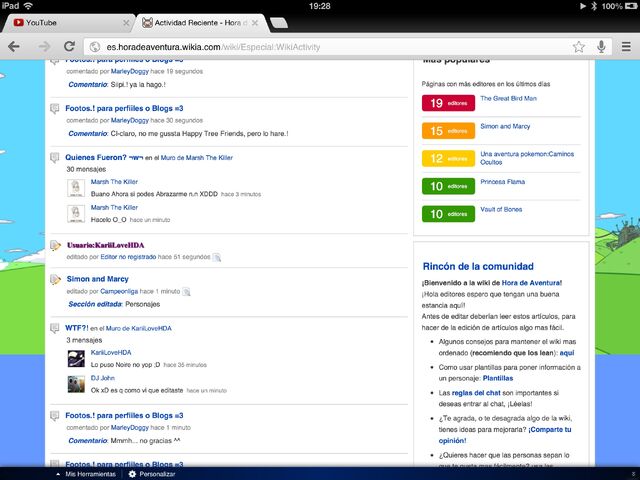The image size is (640, 480).
Task: Activate voice search microphone icon
Action: point(601,47)
